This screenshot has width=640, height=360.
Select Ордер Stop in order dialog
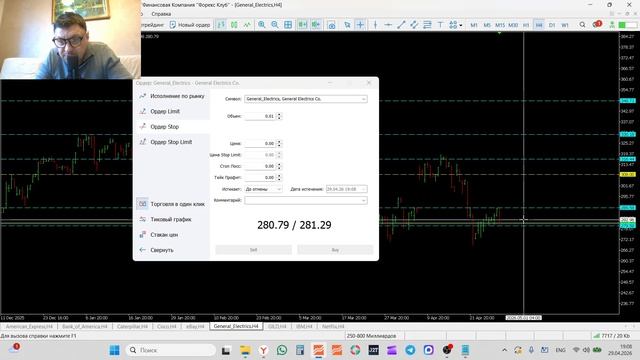172,127
